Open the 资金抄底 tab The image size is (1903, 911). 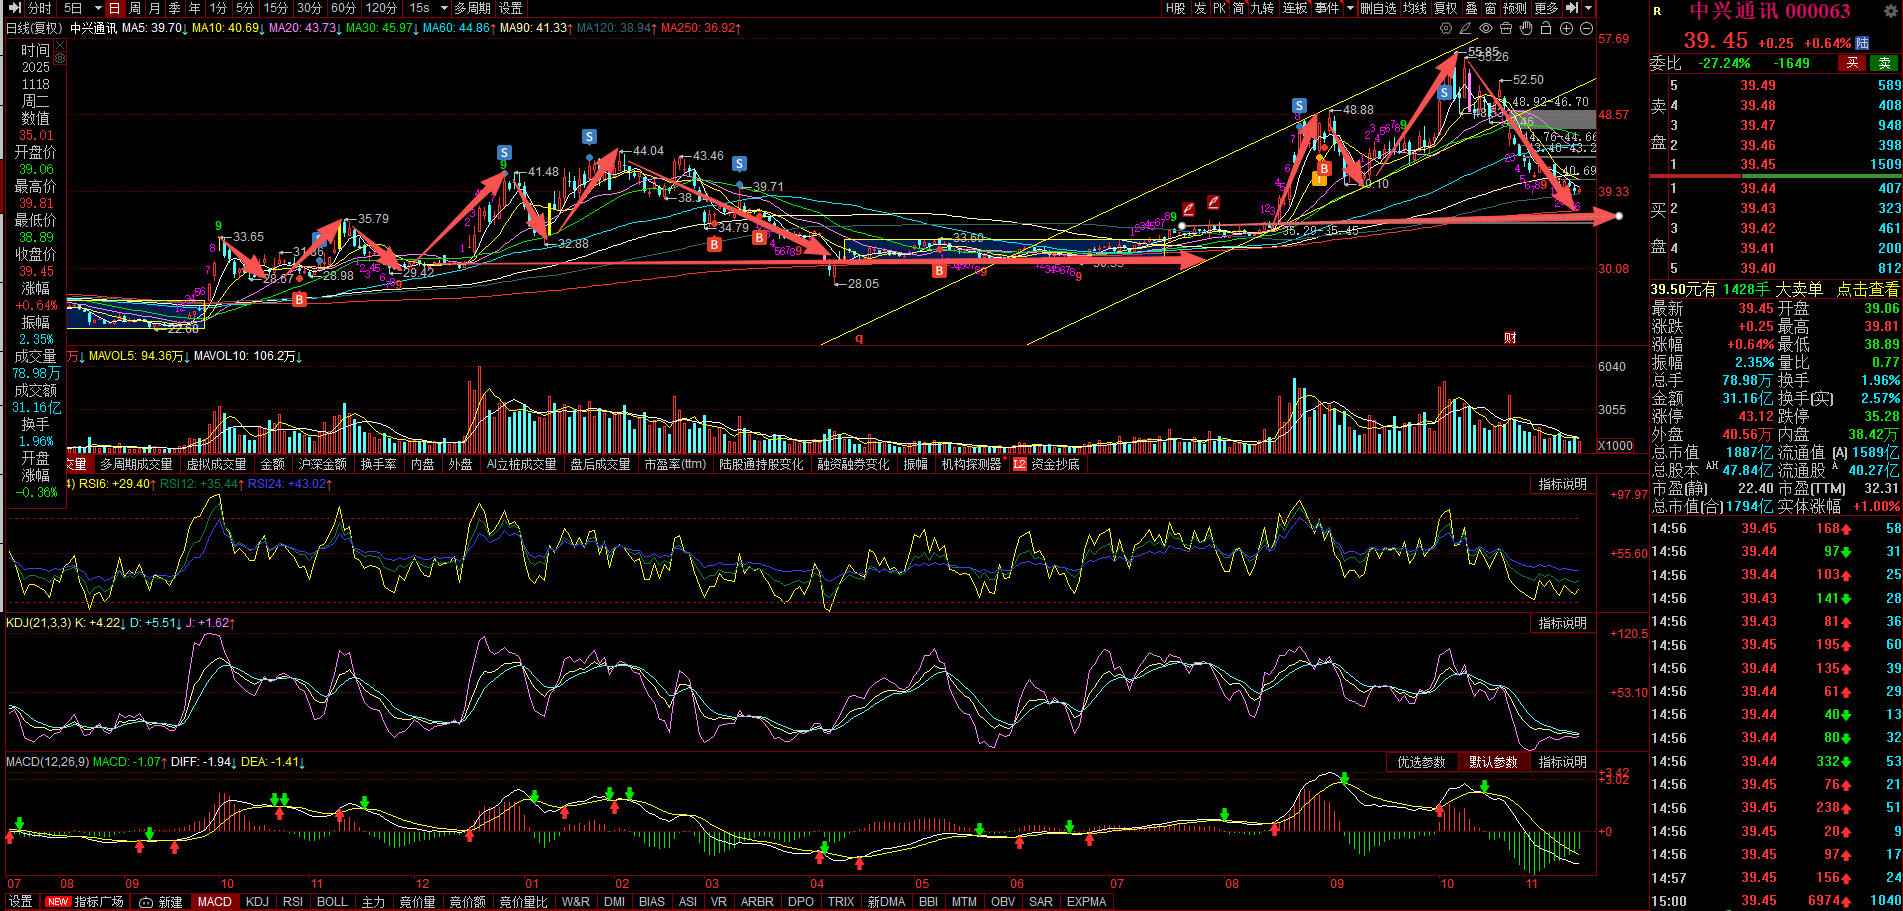pos(1055,464)
